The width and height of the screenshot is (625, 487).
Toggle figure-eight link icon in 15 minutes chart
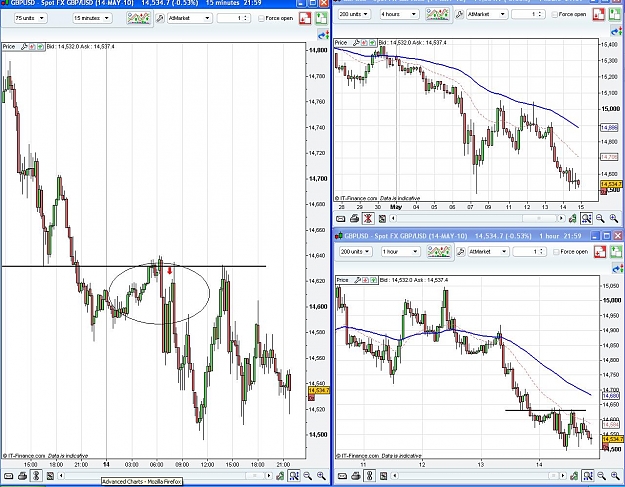click(36, 475)
